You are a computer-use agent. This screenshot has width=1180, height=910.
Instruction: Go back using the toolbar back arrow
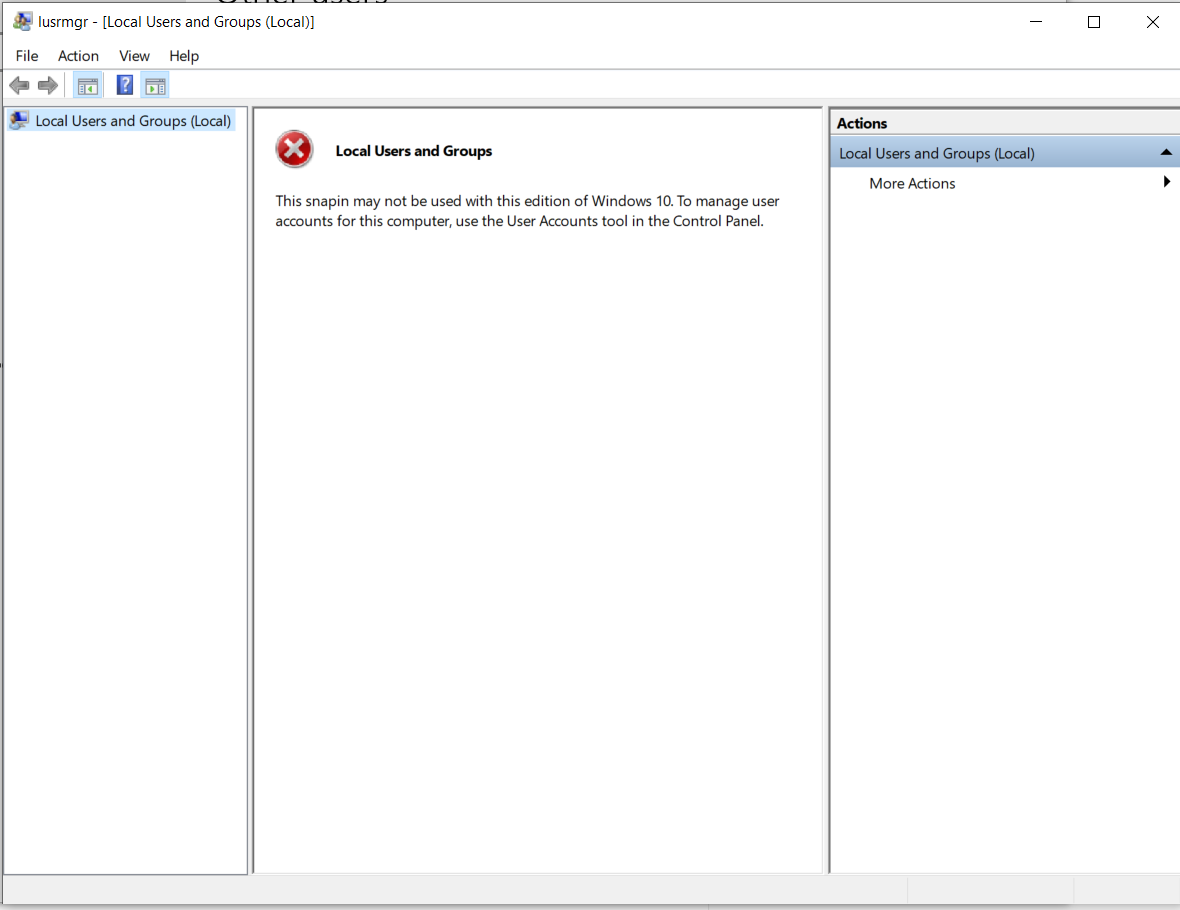(x=20, y=86)
